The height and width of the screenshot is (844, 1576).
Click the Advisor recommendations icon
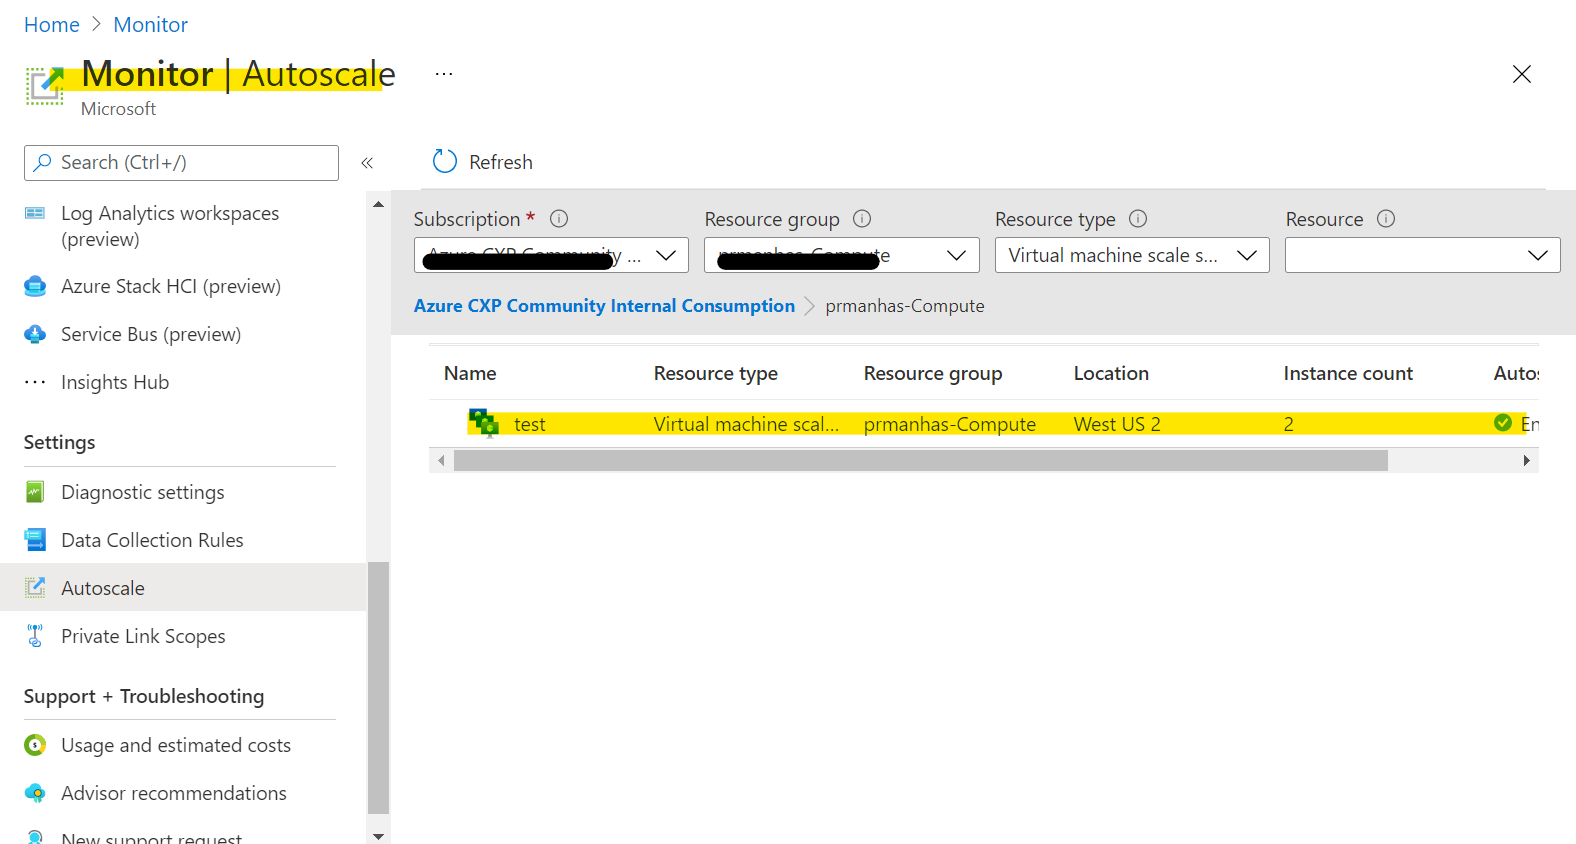coord(35,793)
